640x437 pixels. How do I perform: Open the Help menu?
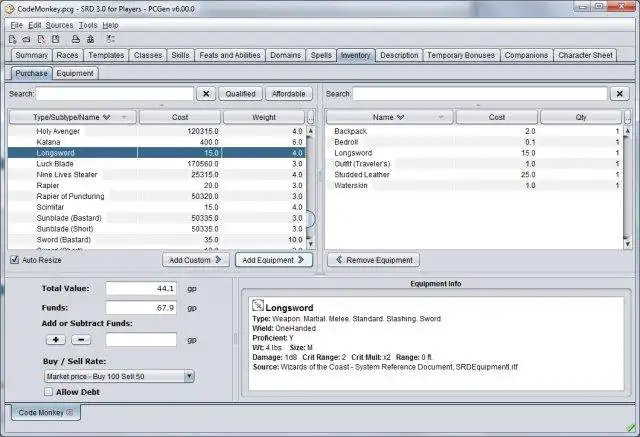click(110, 25)
